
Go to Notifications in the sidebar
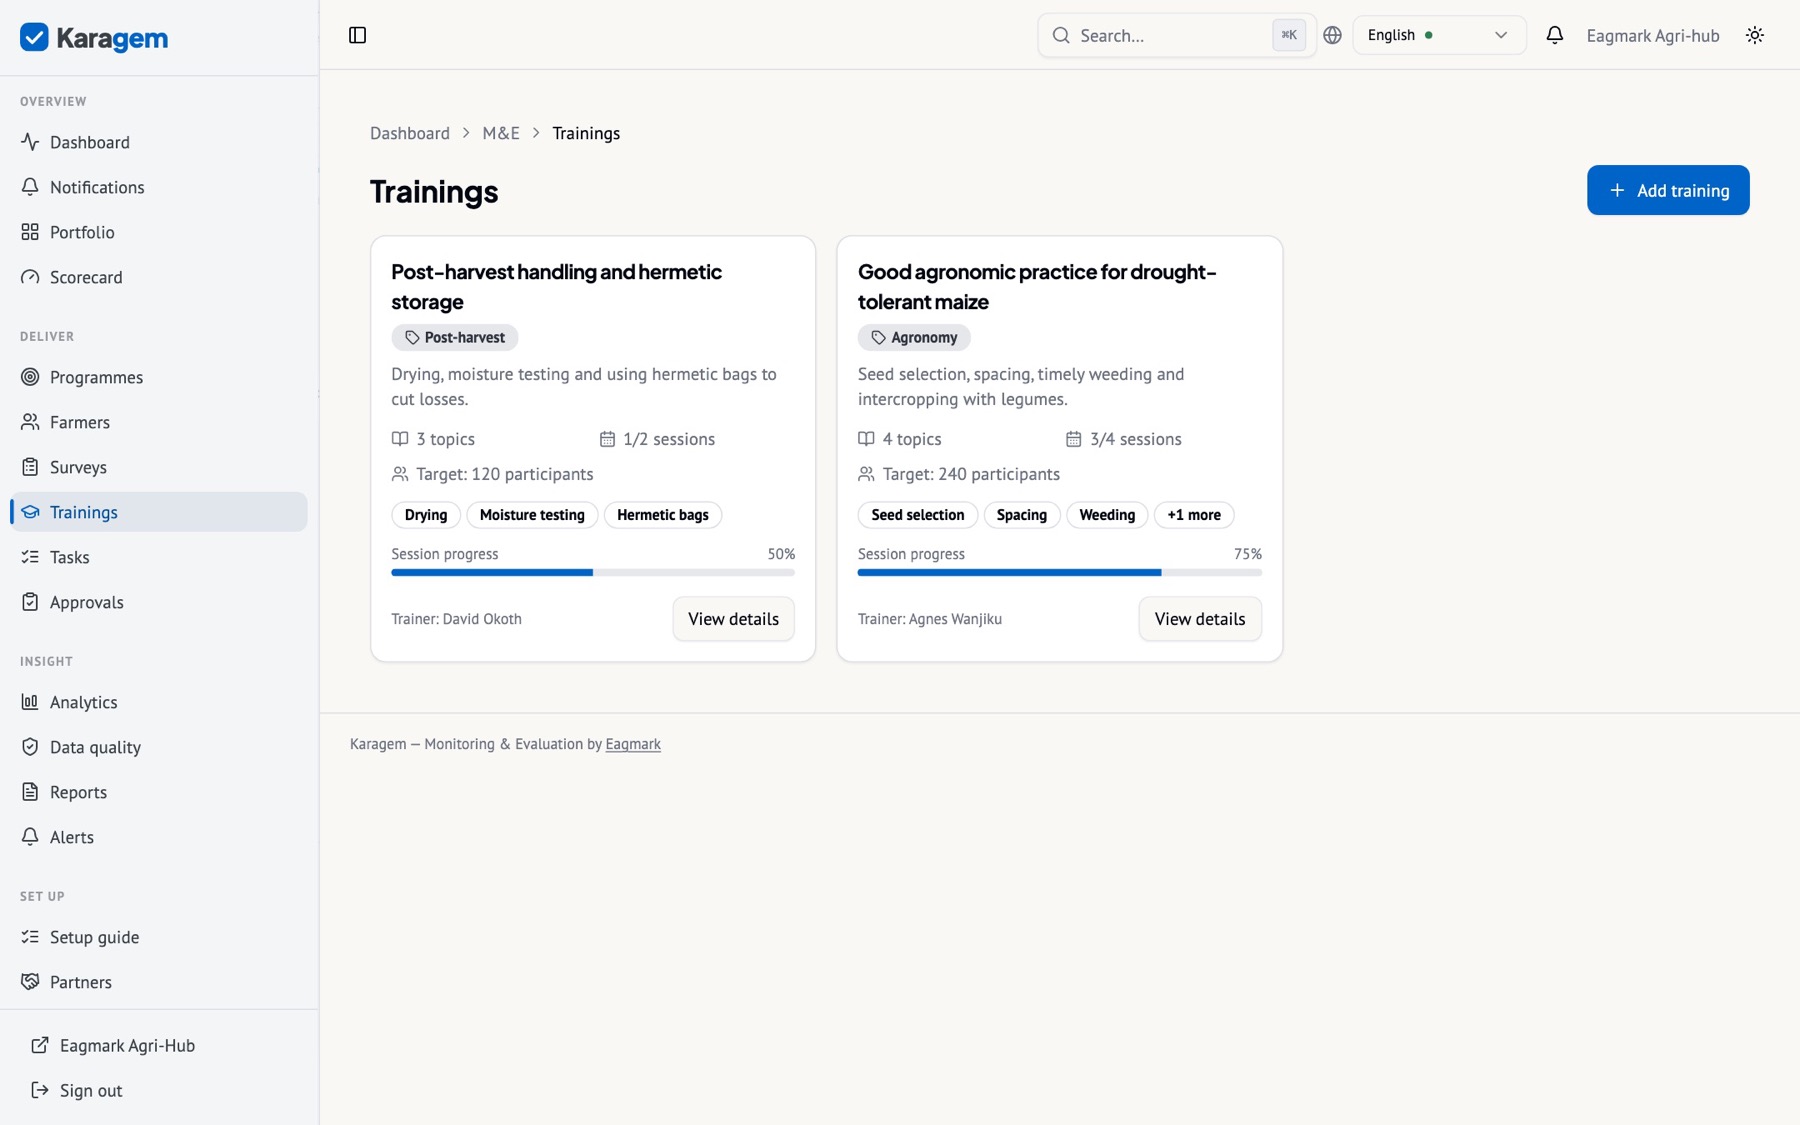[159, 187]
